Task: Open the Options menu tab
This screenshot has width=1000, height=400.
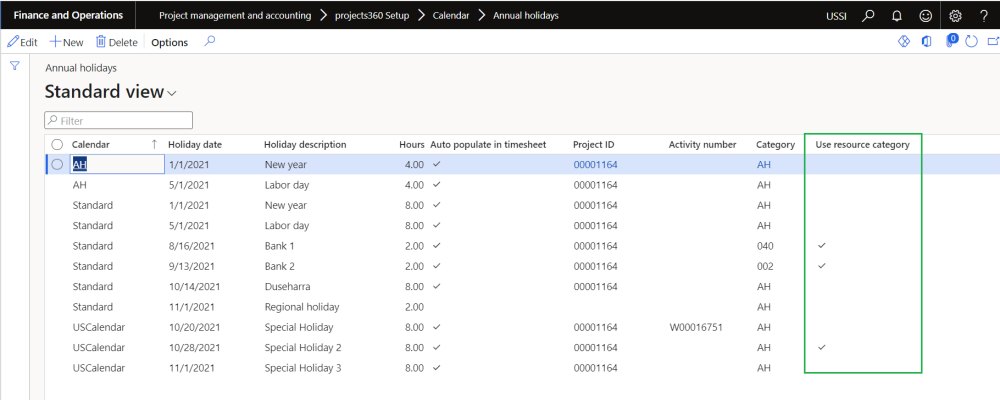Action: [x=169, y=42]
